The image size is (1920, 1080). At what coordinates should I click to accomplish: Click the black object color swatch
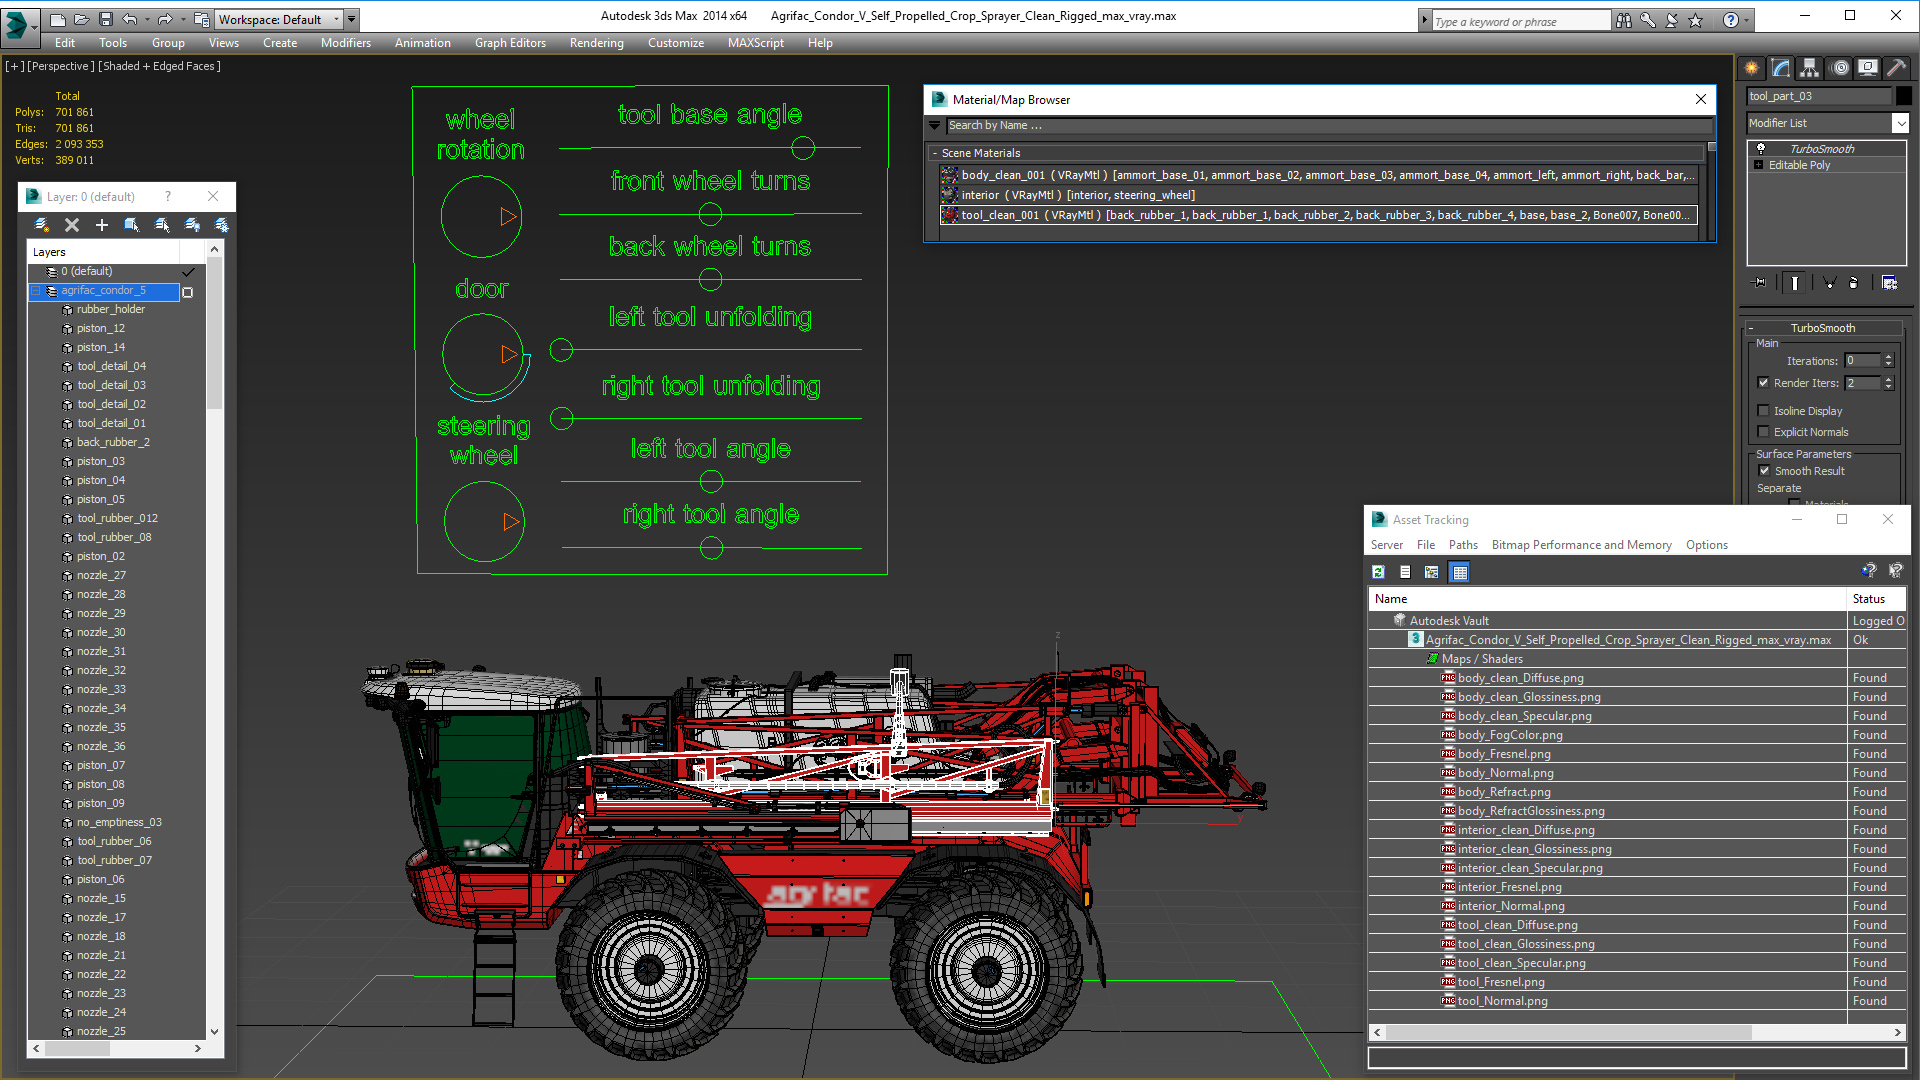1904,96
